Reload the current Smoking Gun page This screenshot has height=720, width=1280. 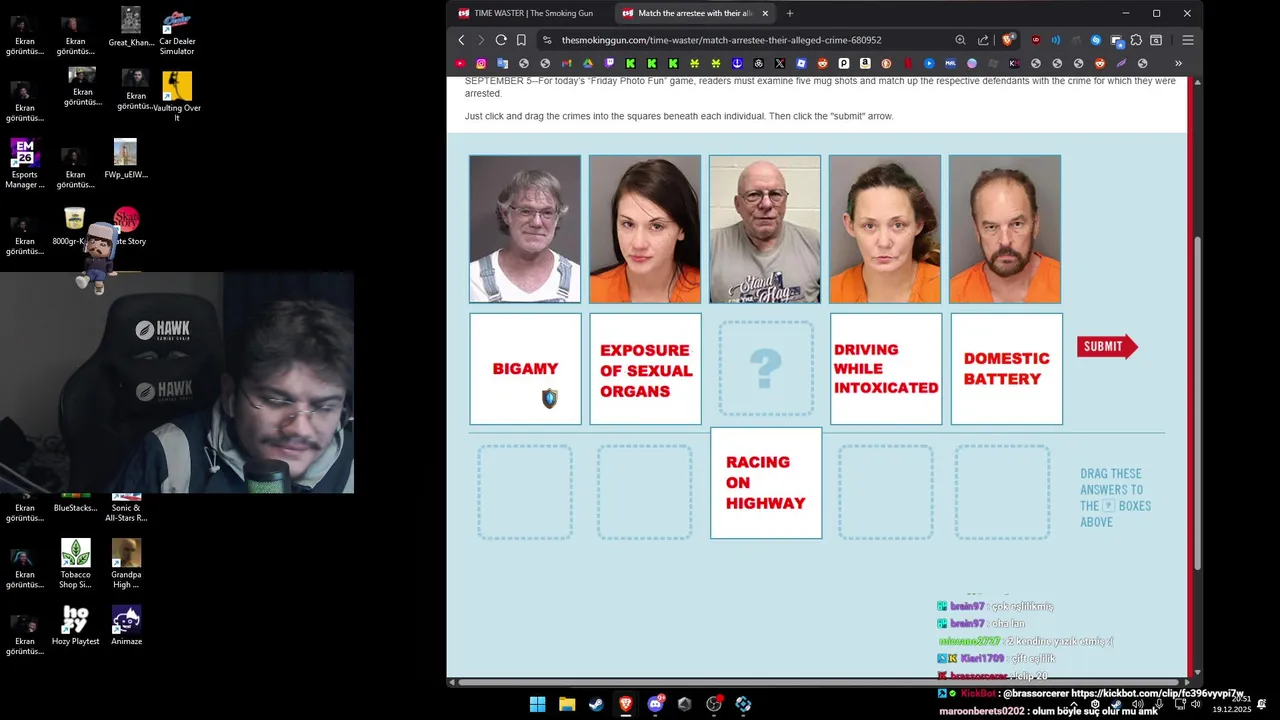click(501, 40)
